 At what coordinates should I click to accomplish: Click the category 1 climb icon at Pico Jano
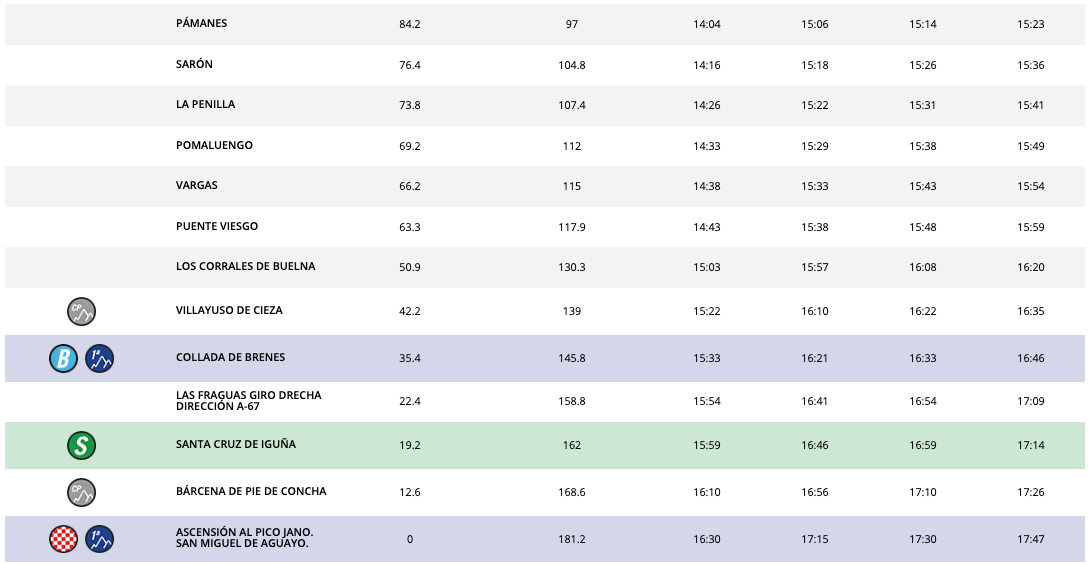click(100, 540)
